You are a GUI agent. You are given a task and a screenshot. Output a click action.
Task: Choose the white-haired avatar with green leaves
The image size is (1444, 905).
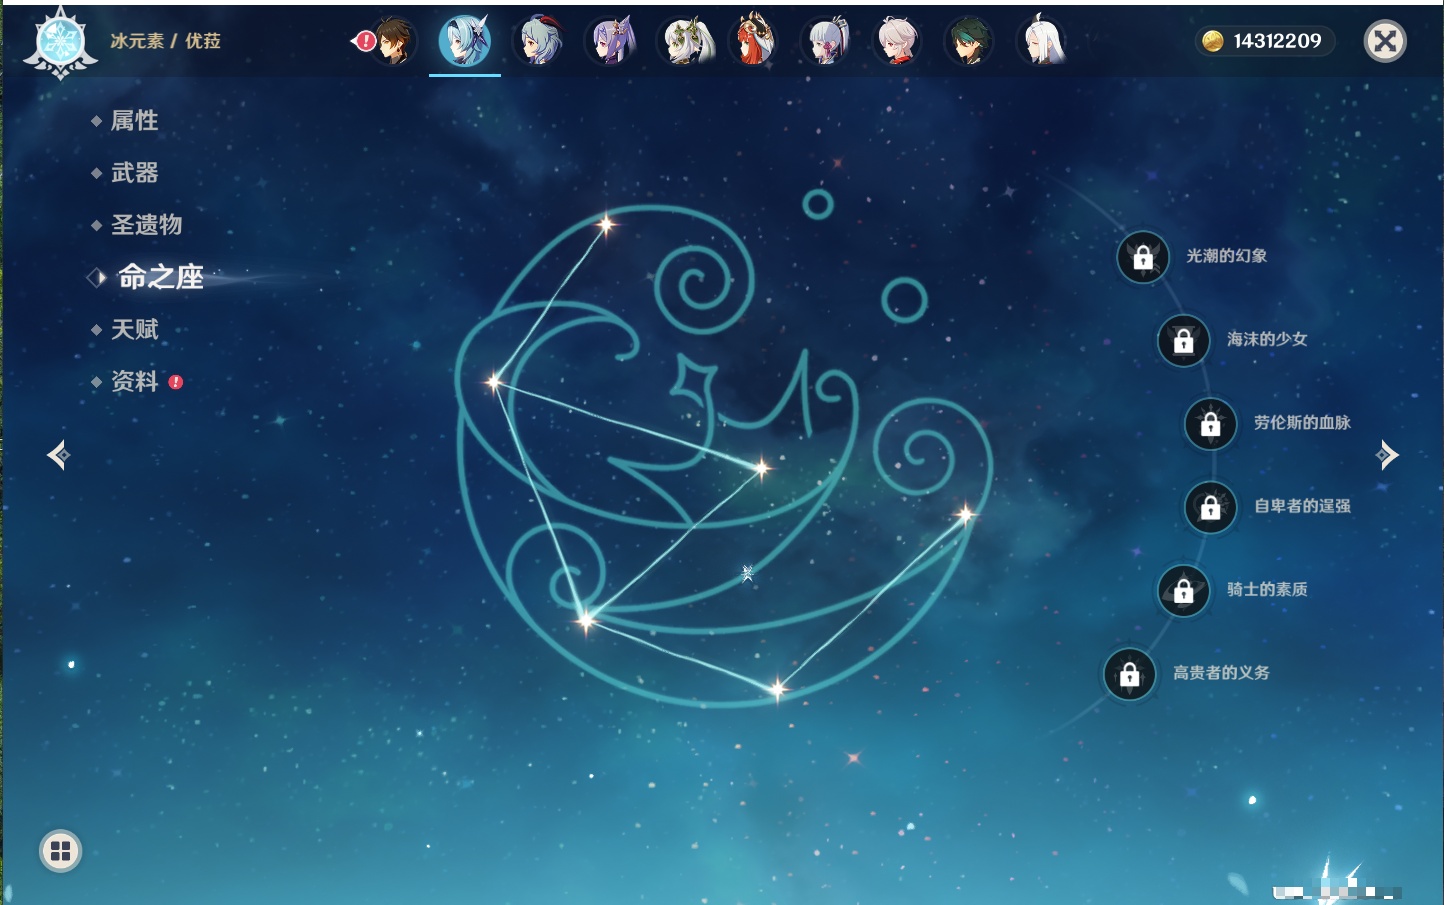point(684,41)
